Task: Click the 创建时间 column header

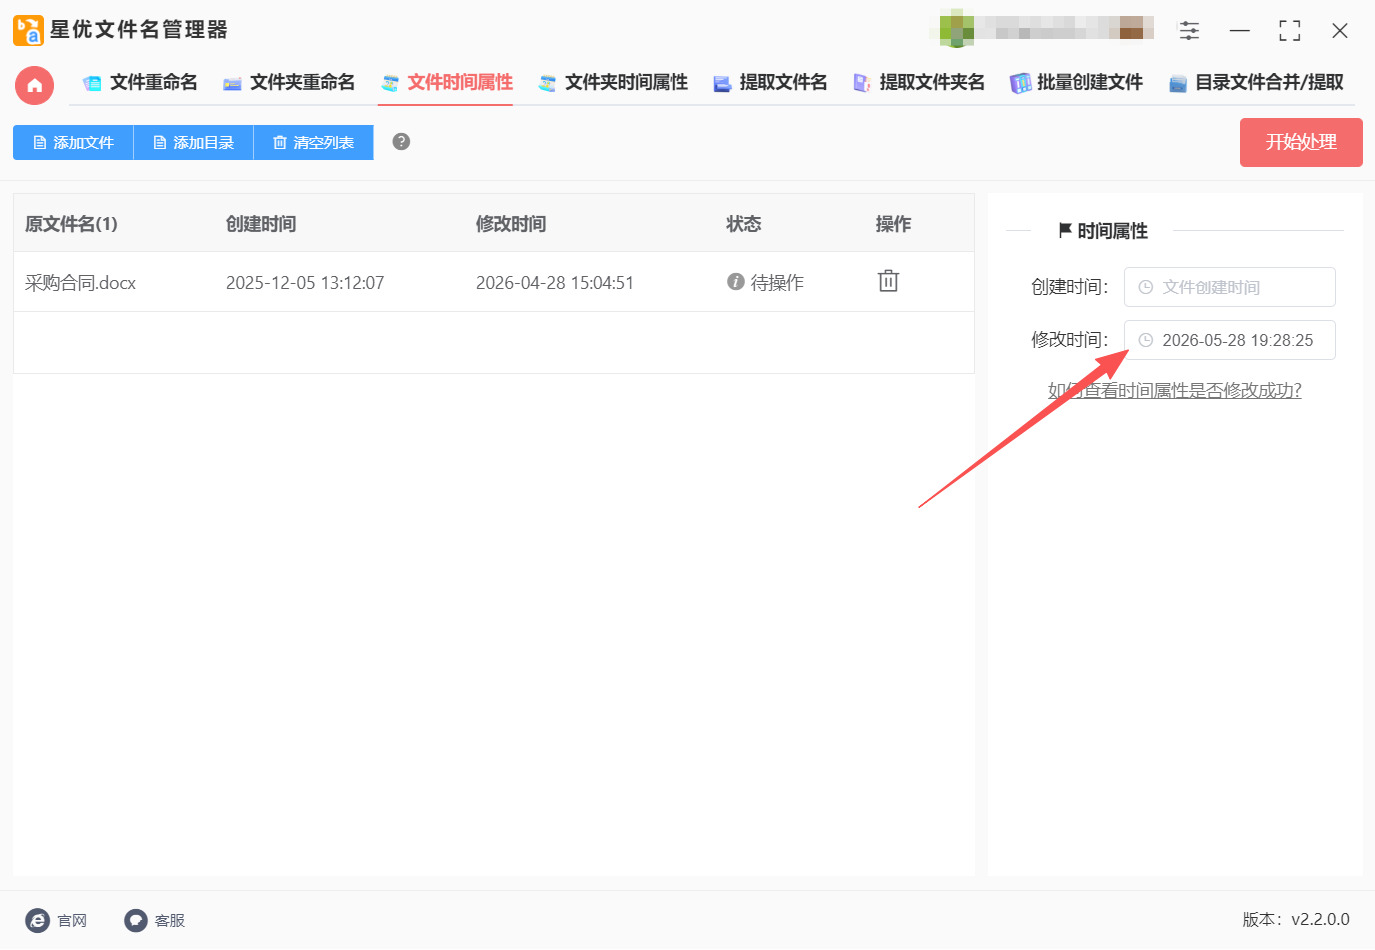Action: coord(261,224)
